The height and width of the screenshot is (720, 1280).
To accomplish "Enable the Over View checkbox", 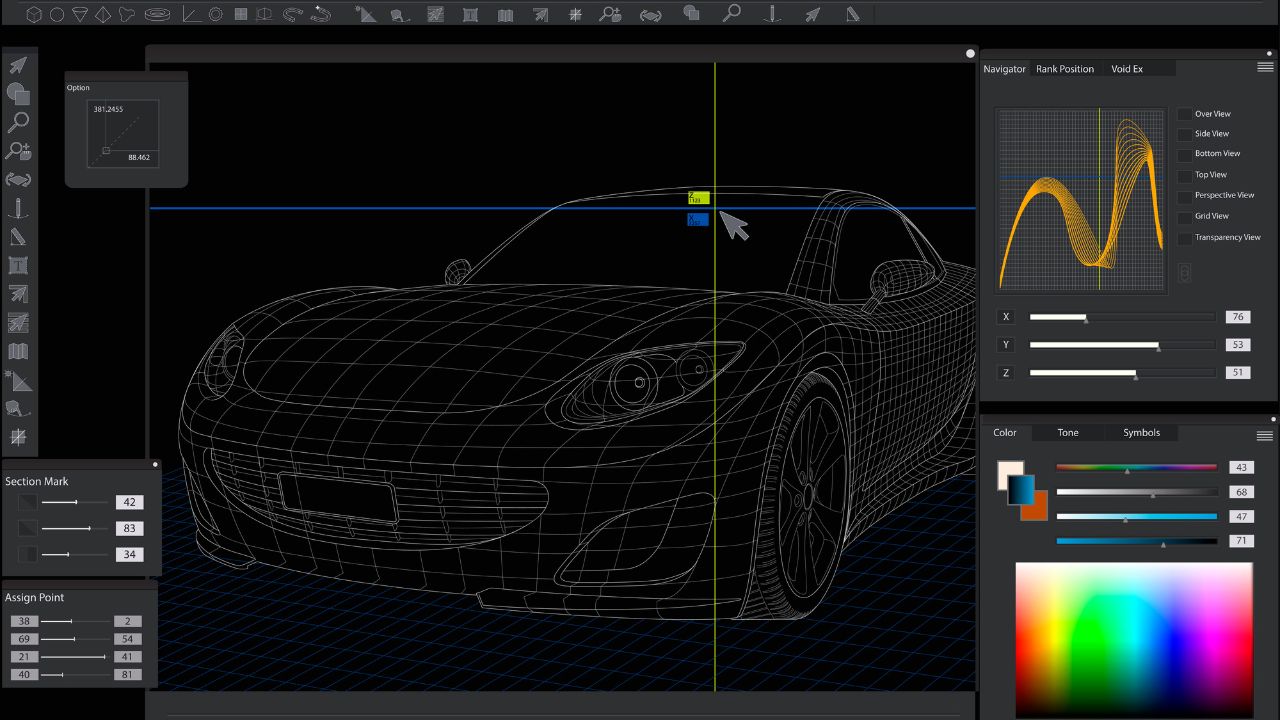I will pos(1184,114).
